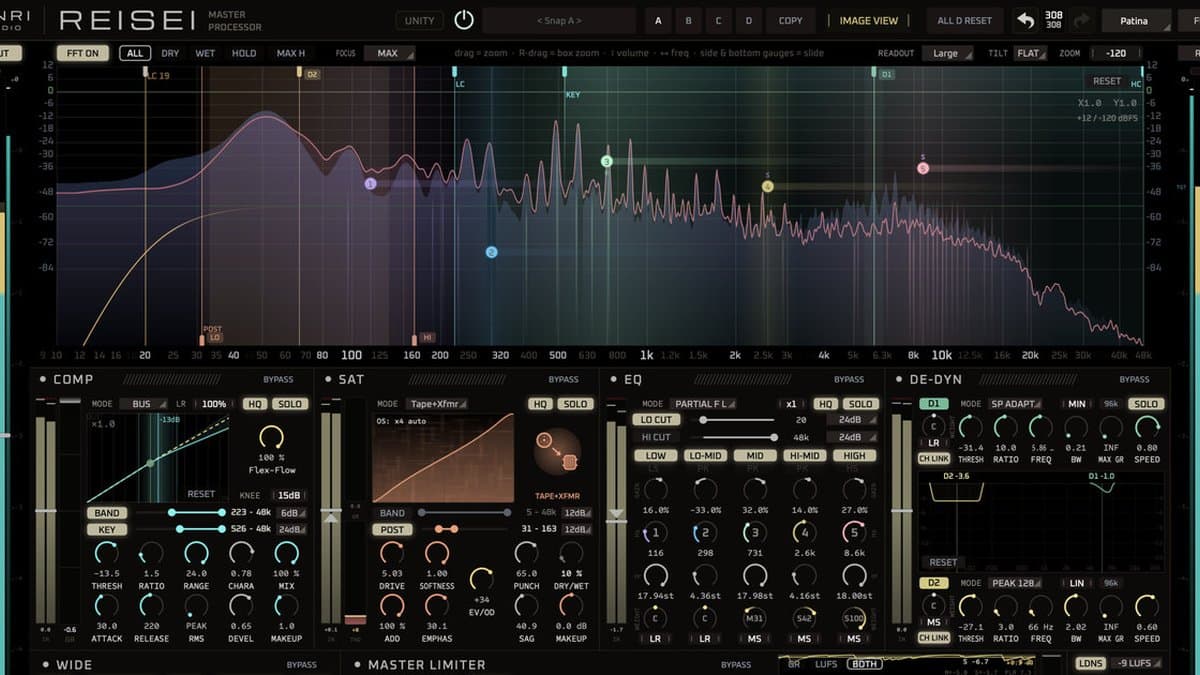Select snapshot slot C
Image resolution: width=1200 pixels, height=675 pixels.
(719, 20)
